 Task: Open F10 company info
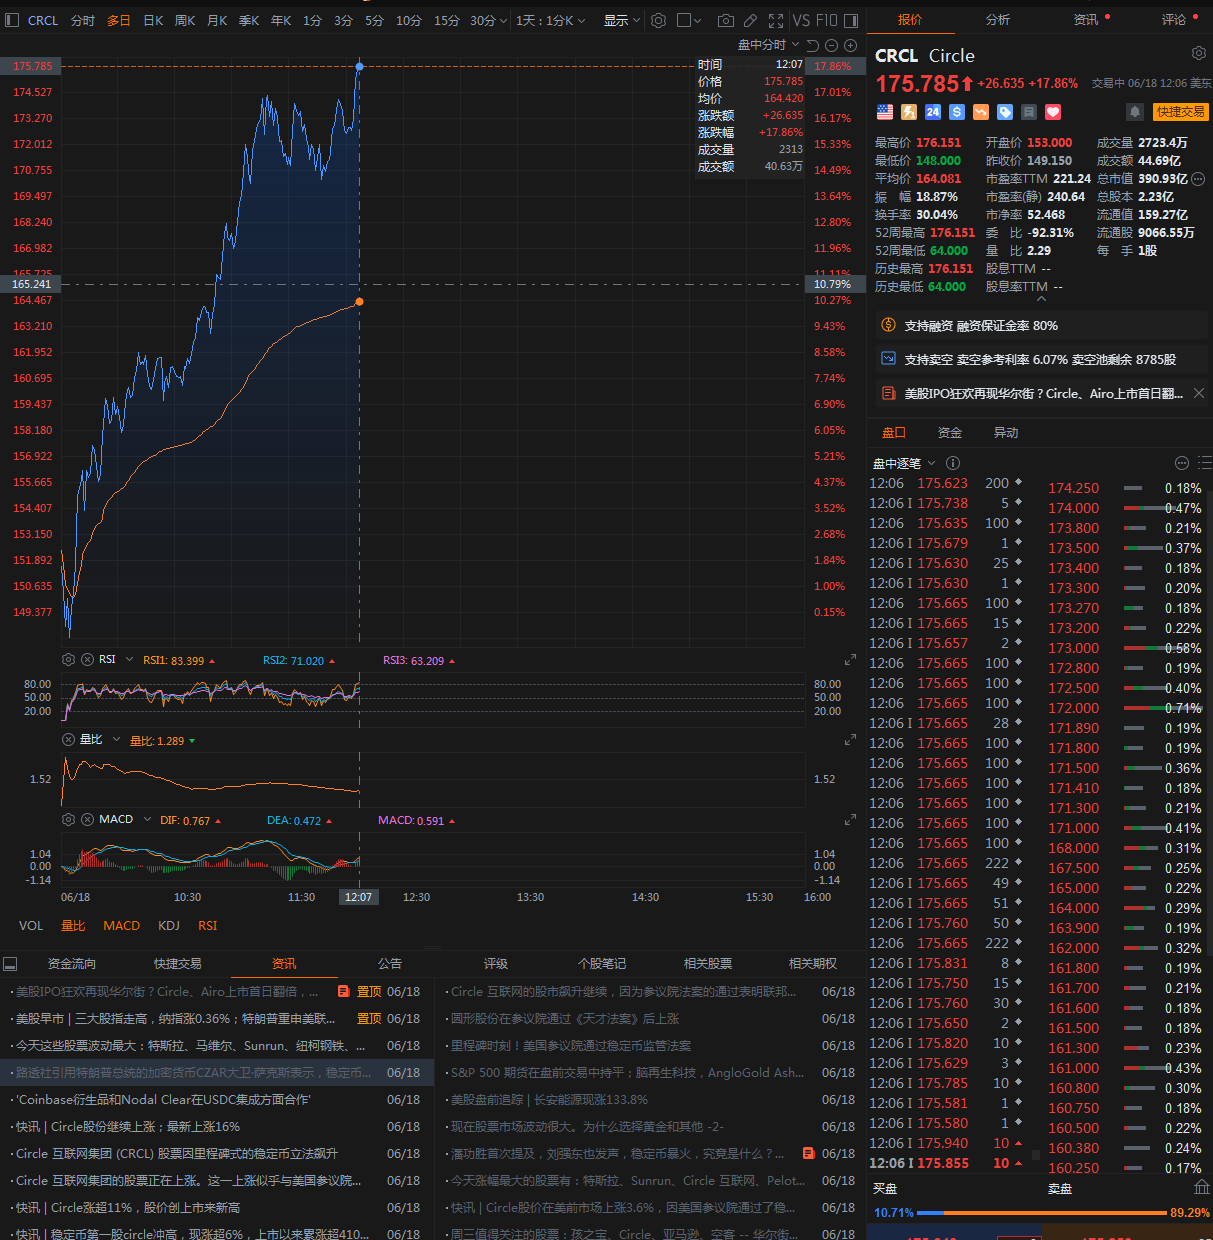tap(826, 20)
